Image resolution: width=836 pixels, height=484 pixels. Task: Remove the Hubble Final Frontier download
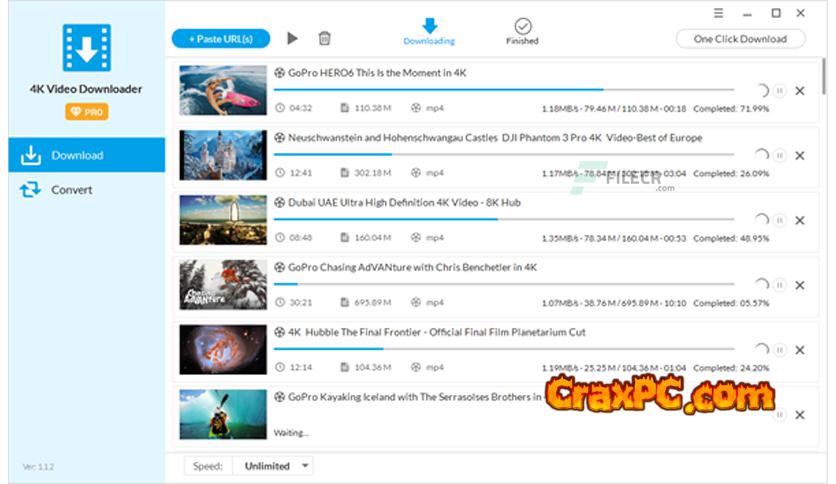(800, 350)
